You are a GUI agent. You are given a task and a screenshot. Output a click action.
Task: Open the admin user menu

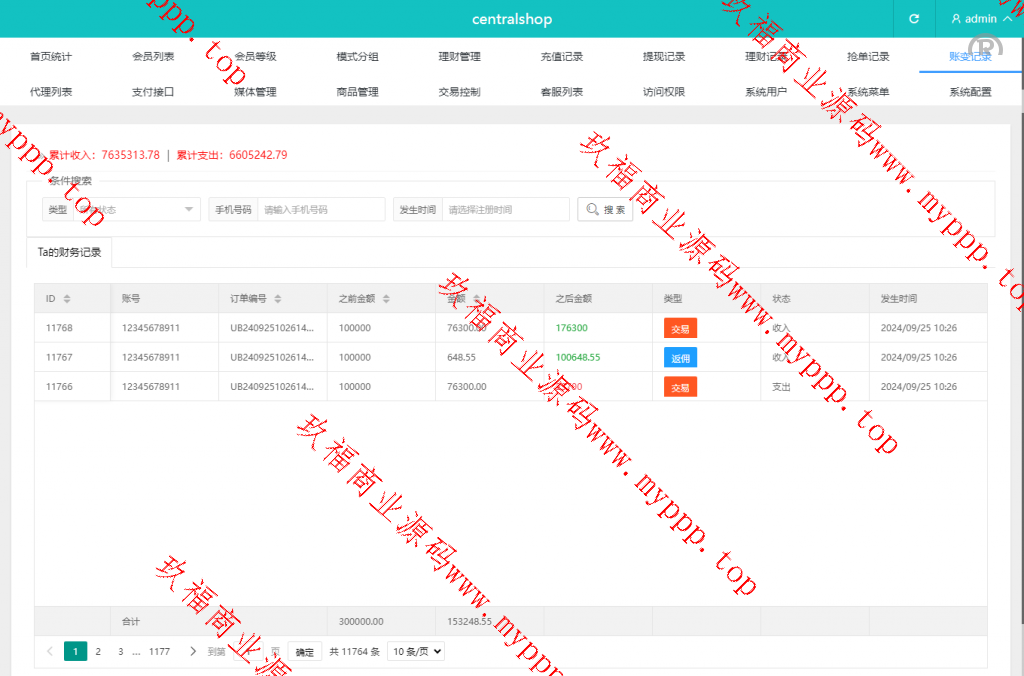[x=980, y=19]
